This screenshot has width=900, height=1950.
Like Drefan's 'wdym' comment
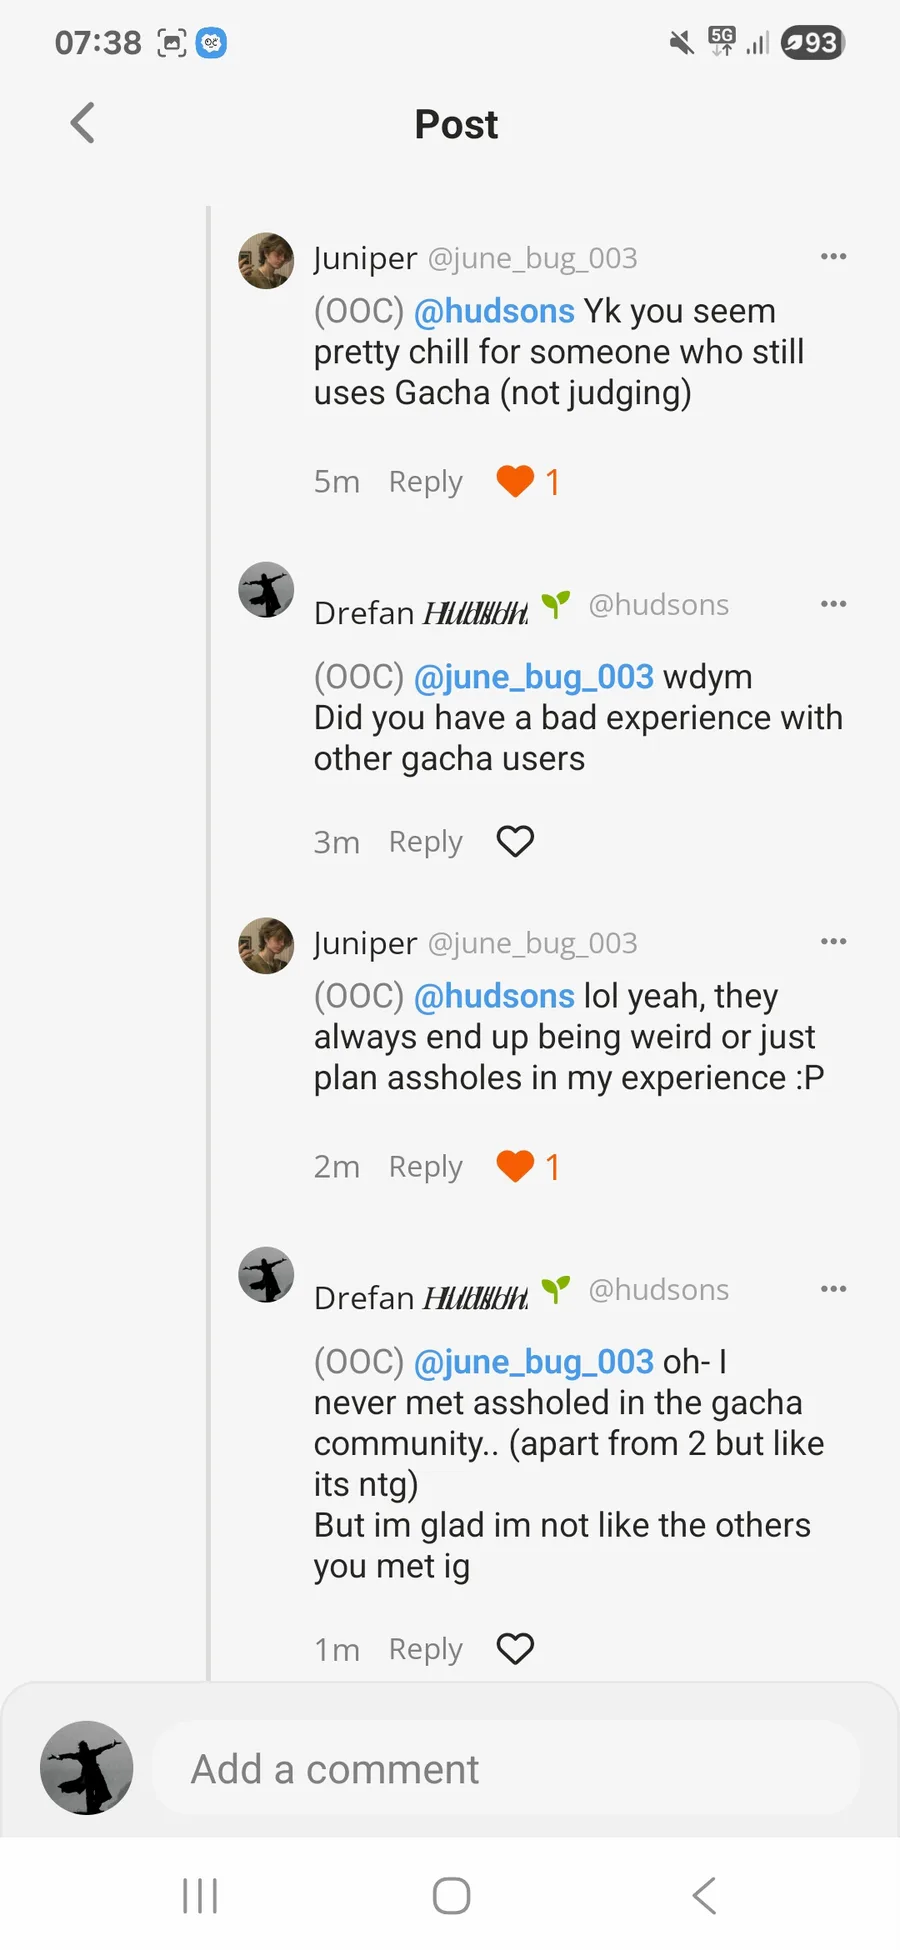515,842
